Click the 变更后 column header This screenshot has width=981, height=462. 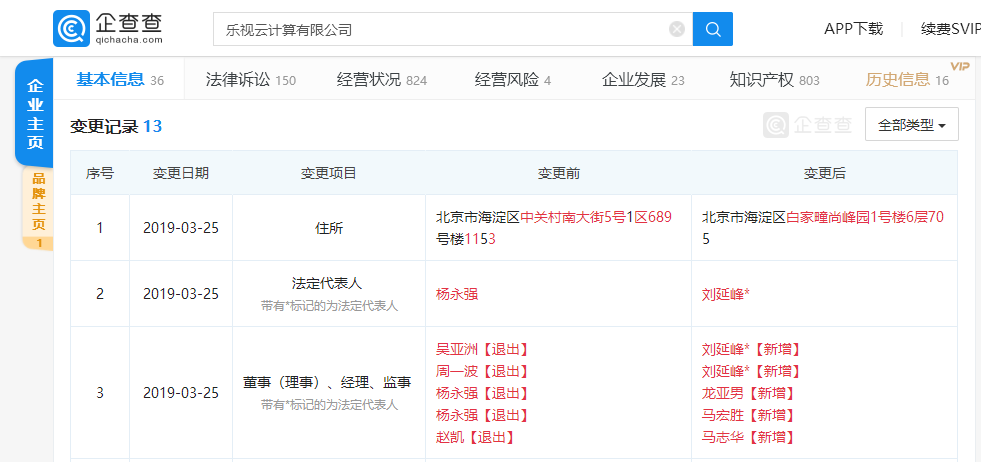tap(825, 173)
